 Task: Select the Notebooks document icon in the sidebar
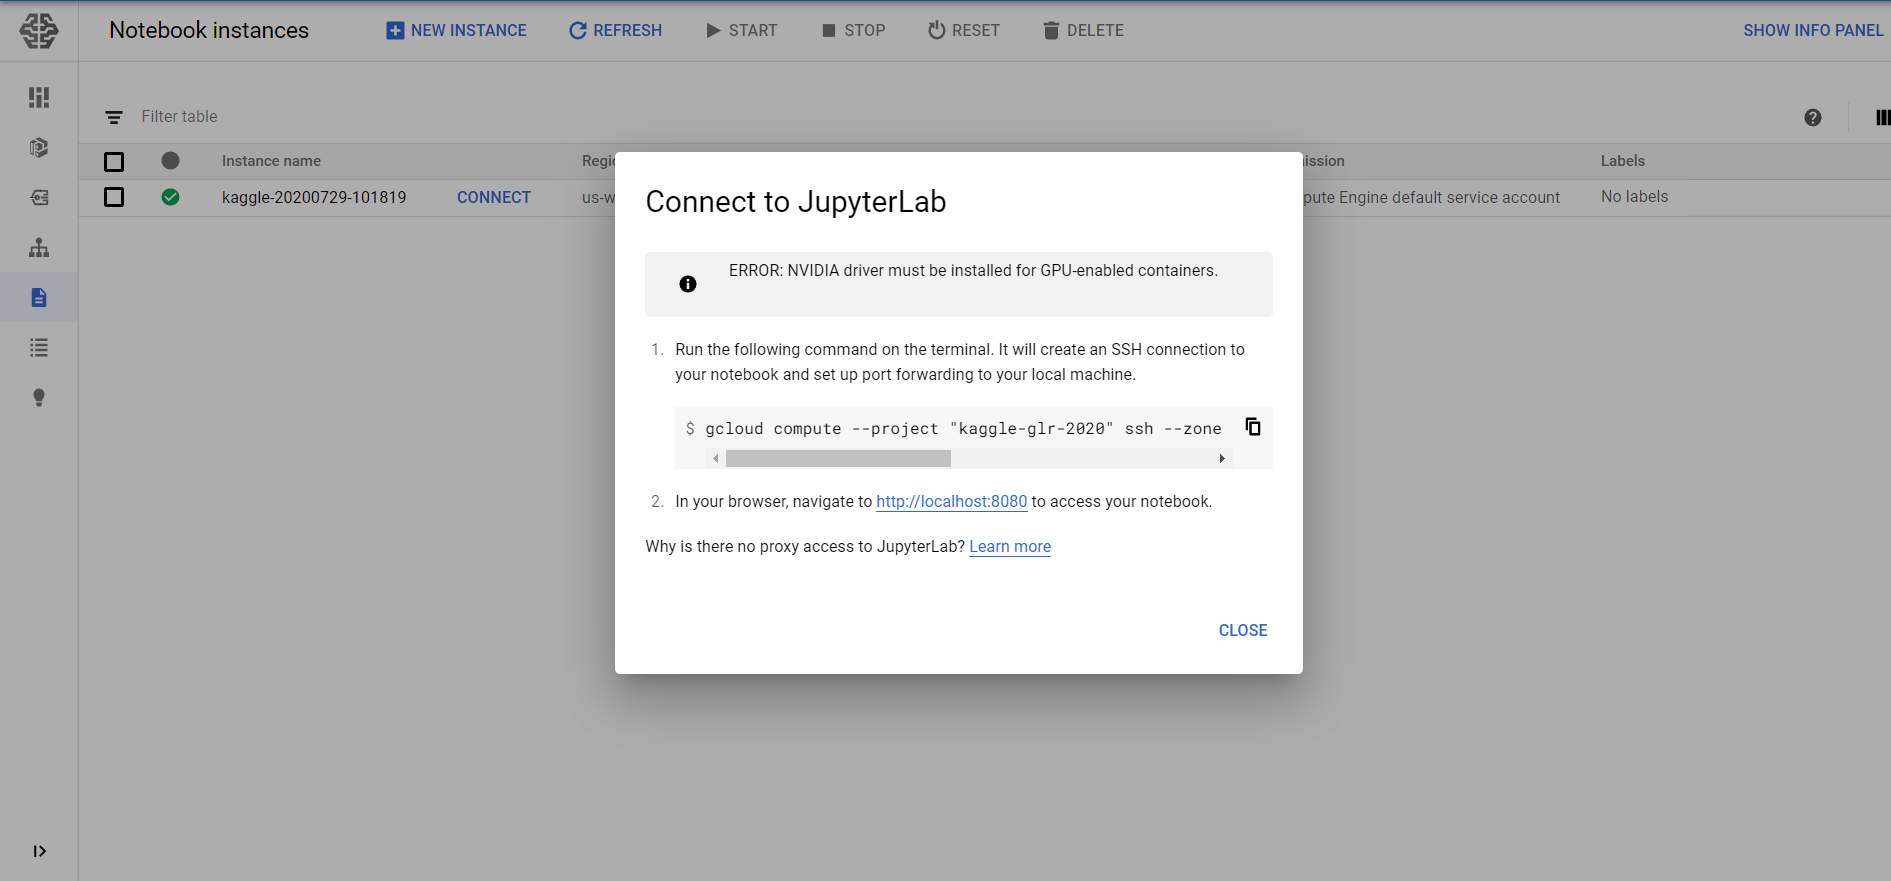39,297
